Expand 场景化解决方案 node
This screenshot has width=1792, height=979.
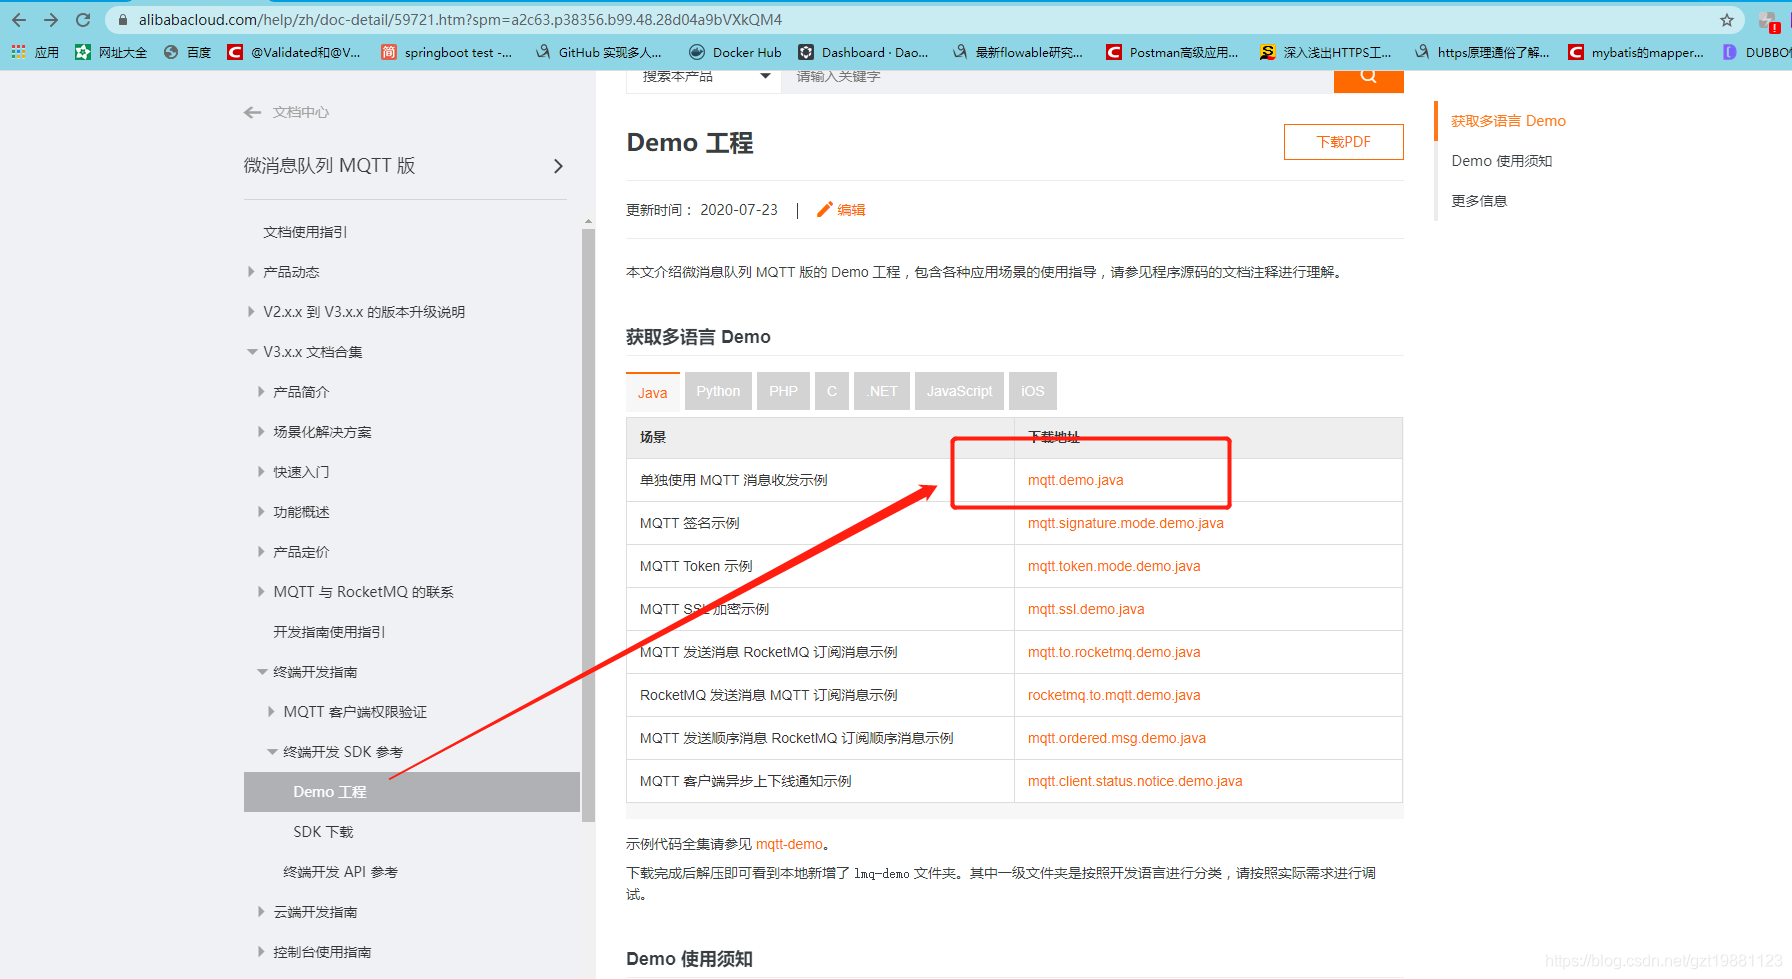(x=261, y=432)
